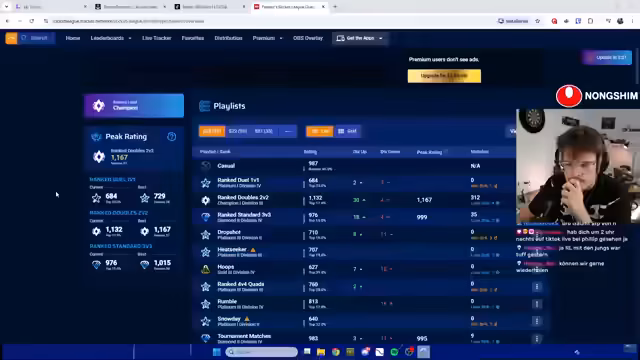Screen dimensions: 640x360
Task: Open Spotify from the Windows taskbar
Action: (394, 352)
